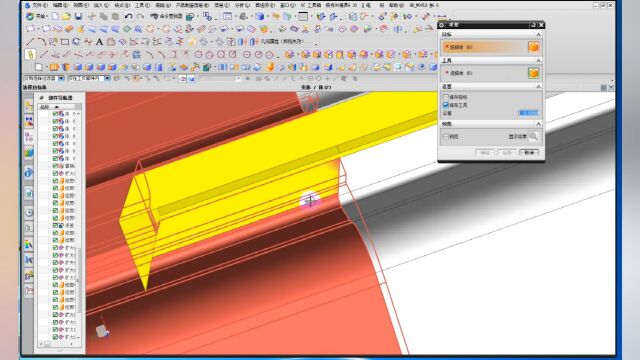Collapse the Settings section in dialog

pos(538,87)
